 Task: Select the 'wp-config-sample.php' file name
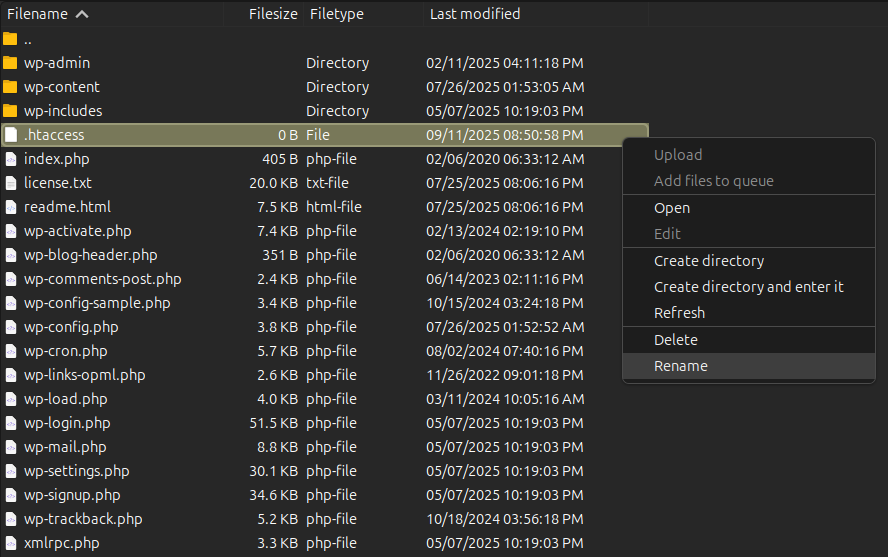97,303
